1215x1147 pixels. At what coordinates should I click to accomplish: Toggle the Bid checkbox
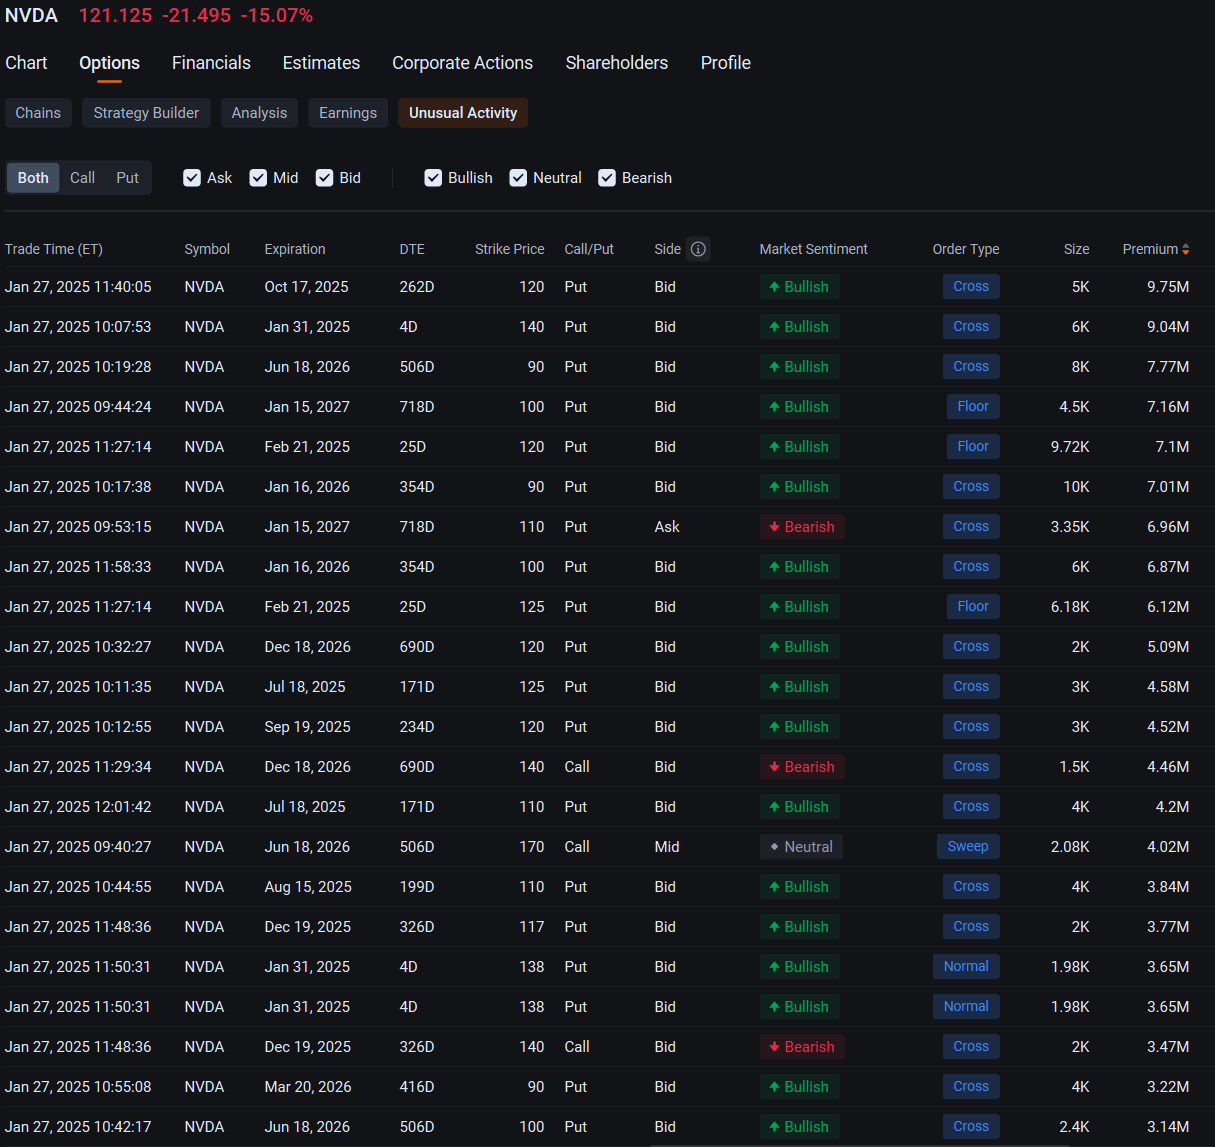pos(324,178)
